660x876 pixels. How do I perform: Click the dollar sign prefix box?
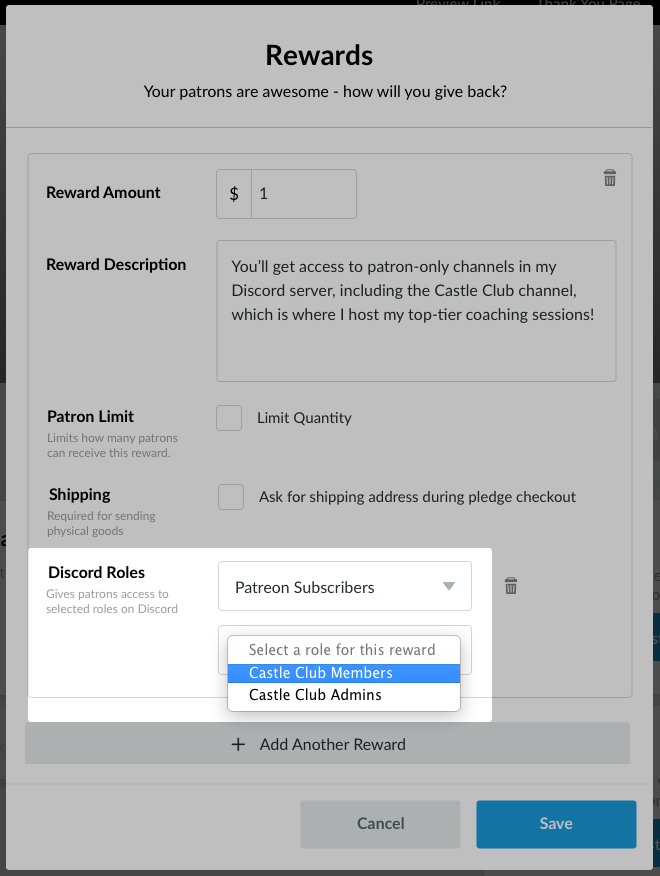(x=234, y=194)
